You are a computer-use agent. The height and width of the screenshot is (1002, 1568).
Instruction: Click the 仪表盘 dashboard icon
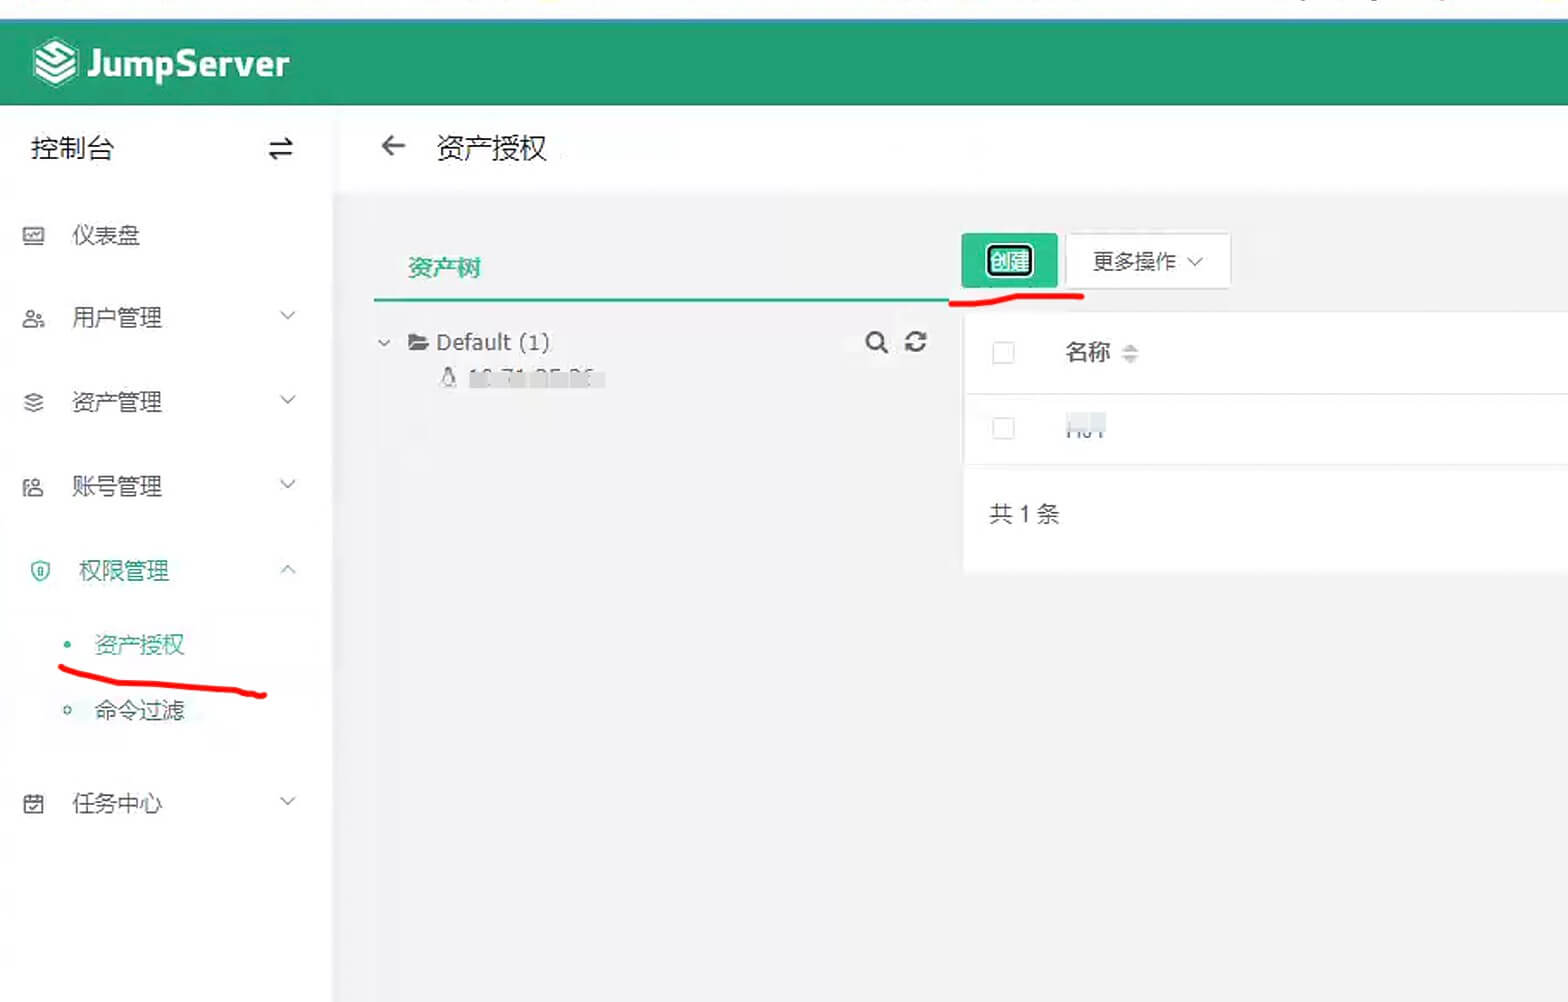pyautogui.click(x=34, y=236)
